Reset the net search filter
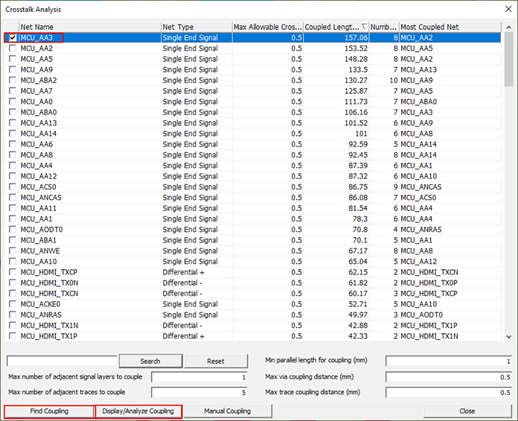This screenshot has width=518, height=421. 216,361
